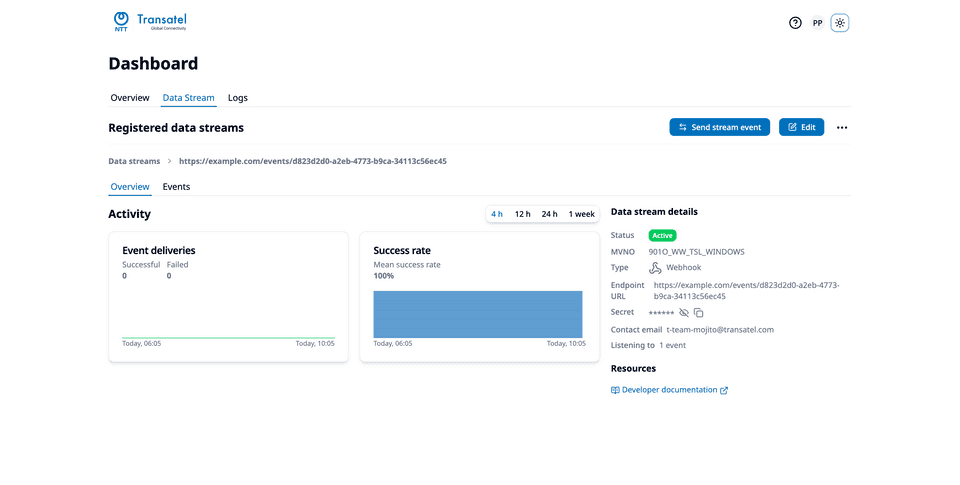Click the external link icon after Developer documentation

724,391
